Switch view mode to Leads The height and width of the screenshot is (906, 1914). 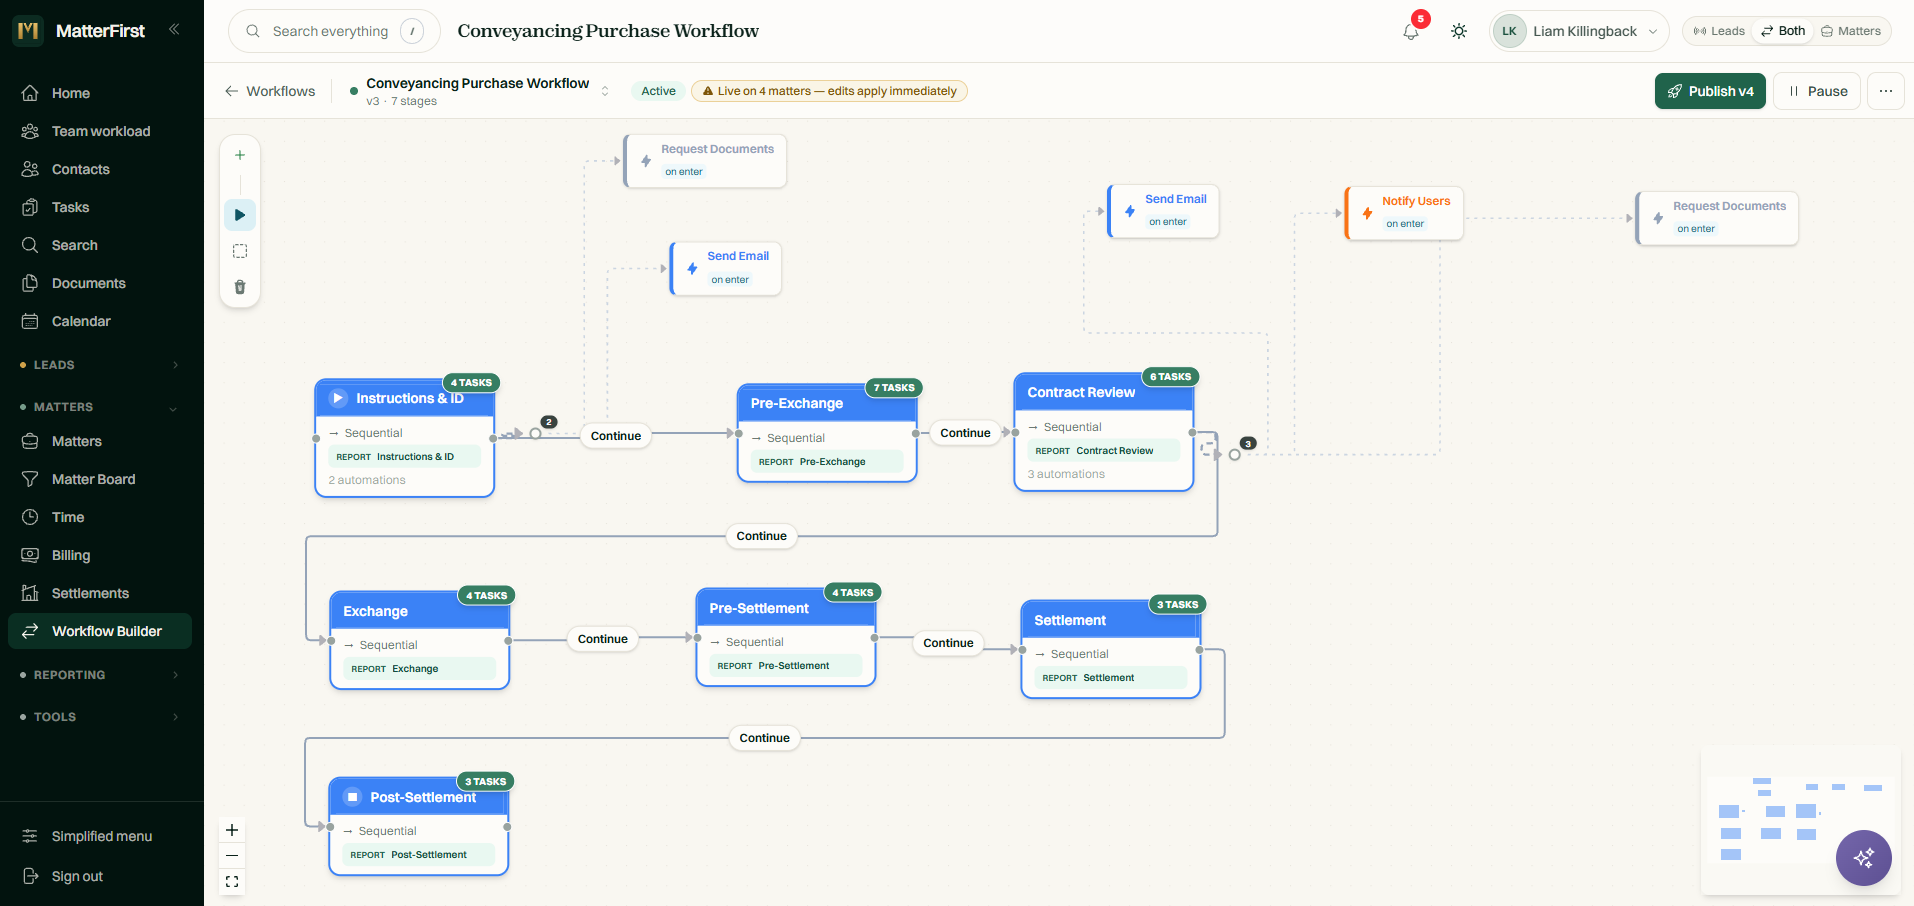tap(1719, 31)
